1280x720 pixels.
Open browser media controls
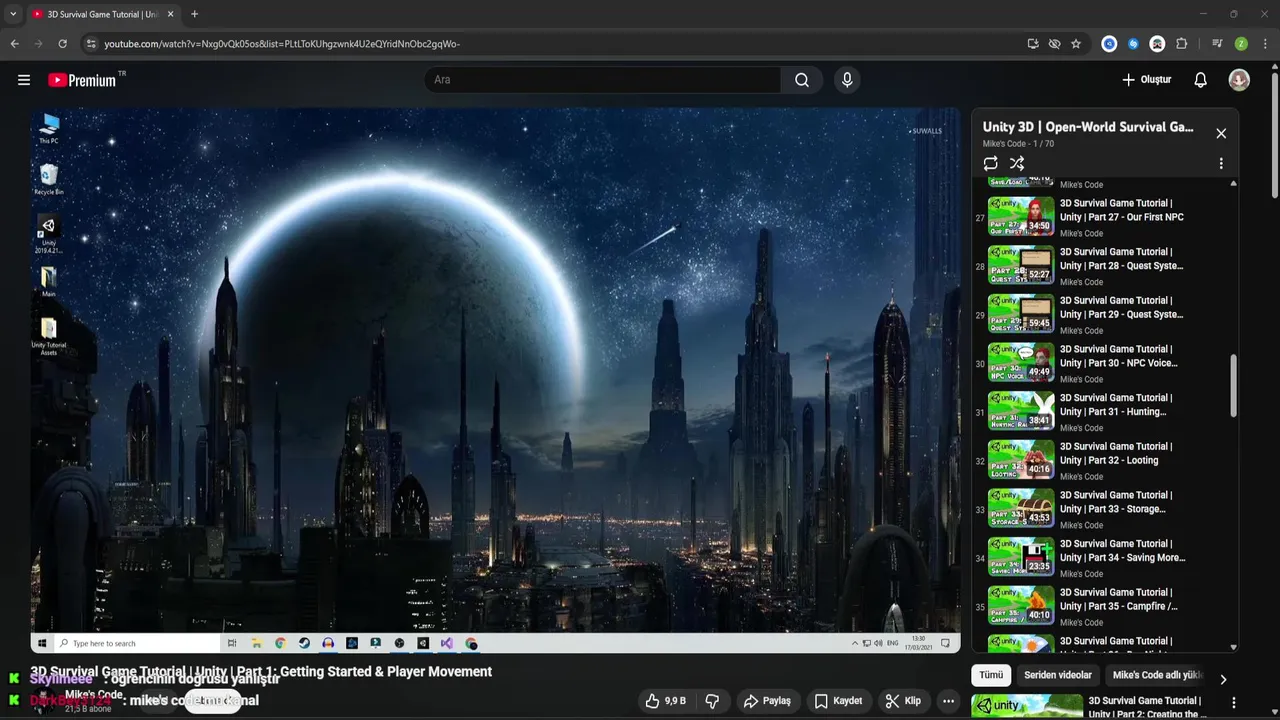pyautogui.click(x=1217, y=44)
